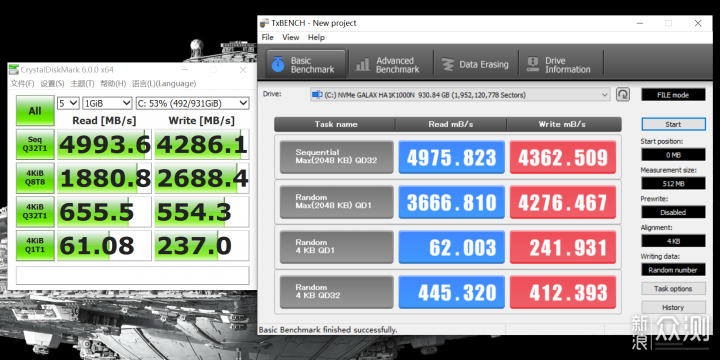Open the Drive Information tab
The width and height of the screenshot is (720, 360).
click(x=561, y=65)
